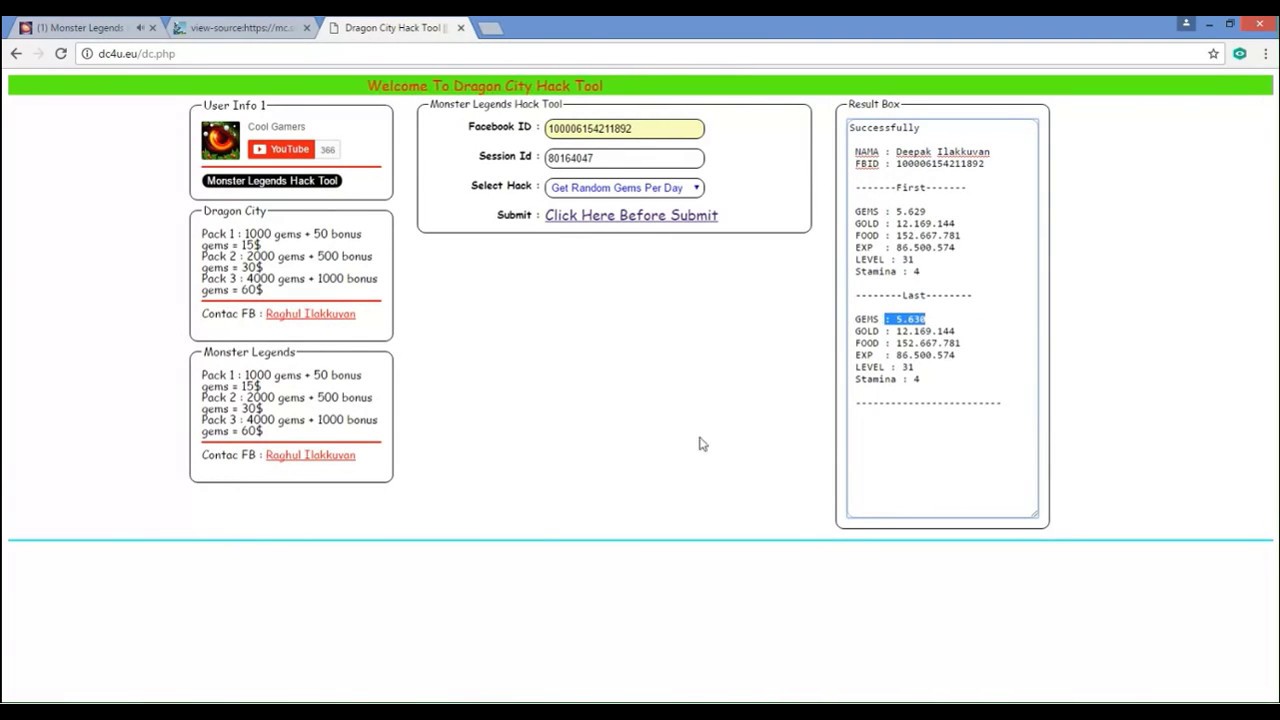Close the view-source tab
The height and width of the screenshot is (720, 1280).
(307, 28)
